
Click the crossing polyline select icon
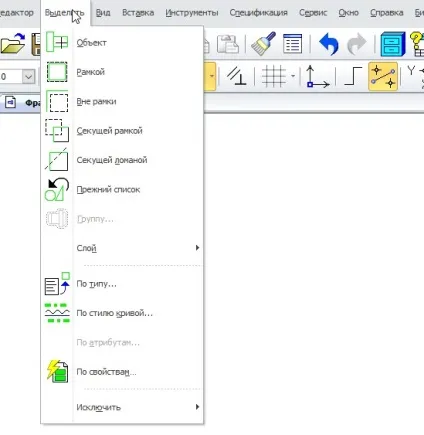pos(57,160)
